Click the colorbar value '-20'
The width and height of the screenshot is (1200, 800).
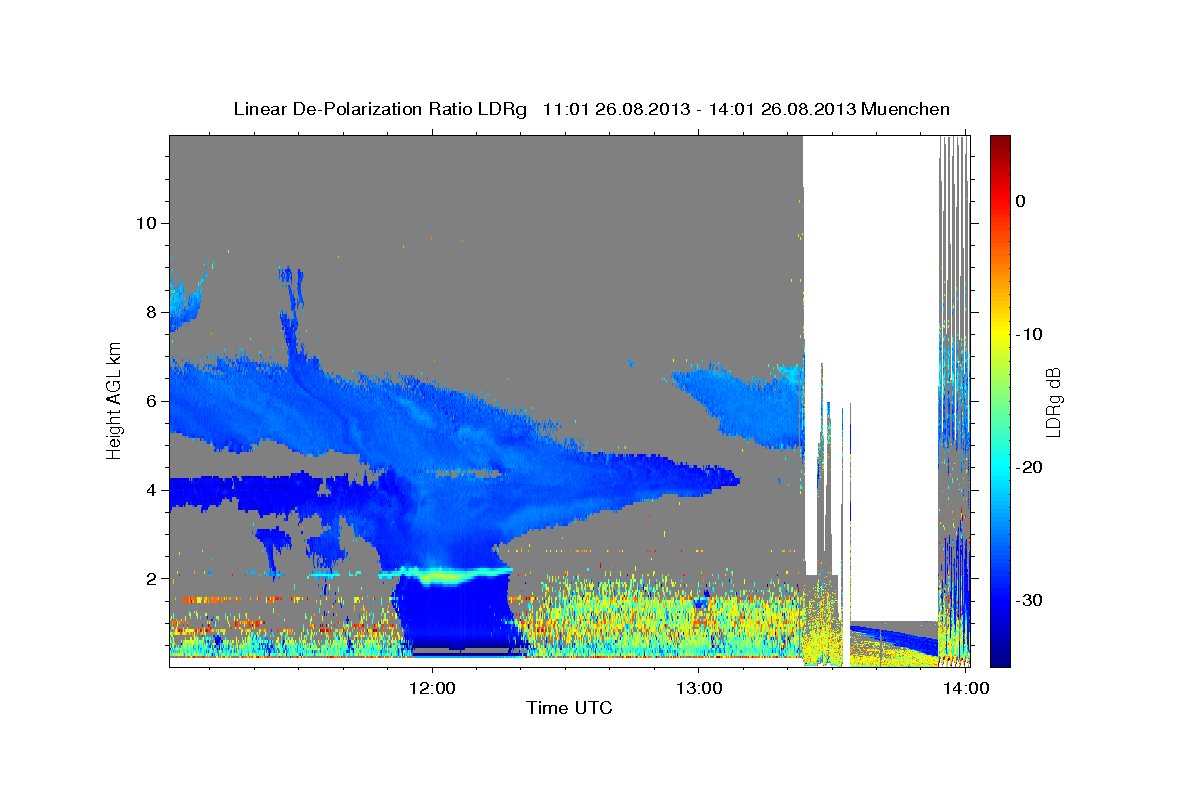[1030, 467]
